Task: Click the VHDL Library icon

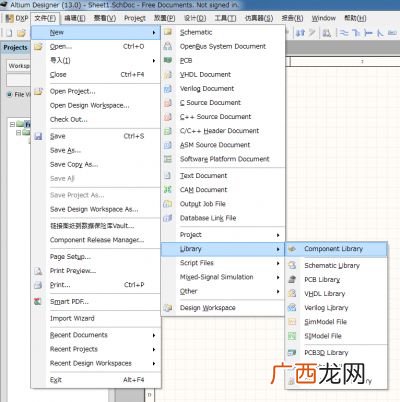Action: pos(292,293)
